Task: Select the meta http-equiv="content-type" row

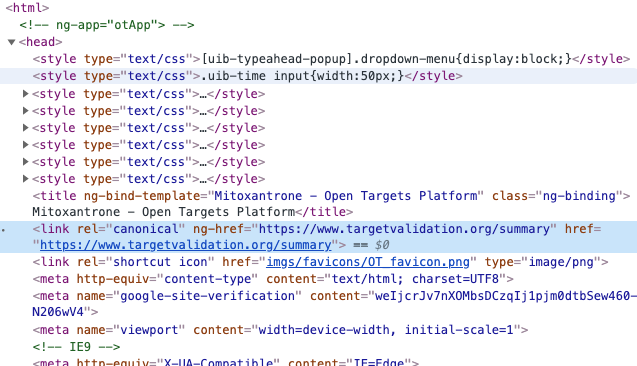Action: [273, 279]
